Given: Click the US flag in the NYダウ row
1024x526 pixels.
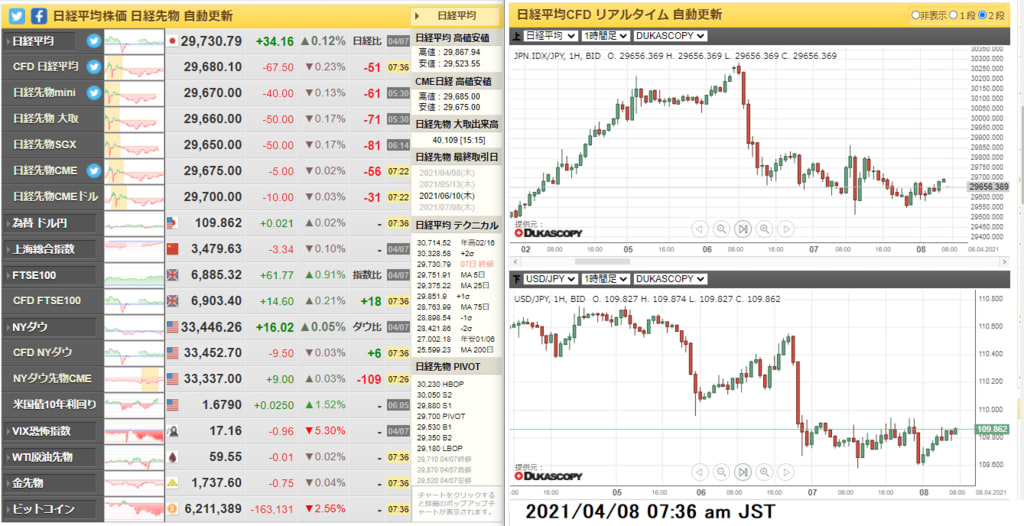Looking at the screenshot, I should pyautogui.click(x=172, y=327).
